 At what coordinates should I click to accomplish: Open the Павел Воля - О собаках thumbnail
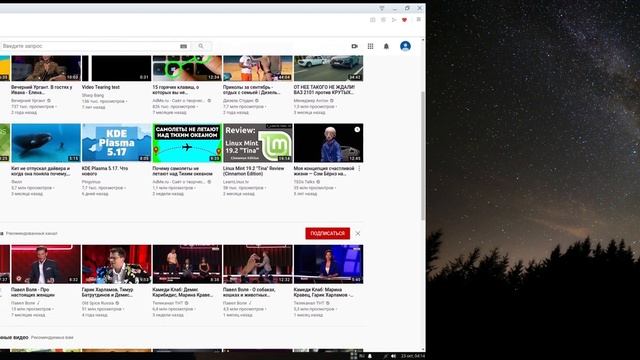[258, 264]
